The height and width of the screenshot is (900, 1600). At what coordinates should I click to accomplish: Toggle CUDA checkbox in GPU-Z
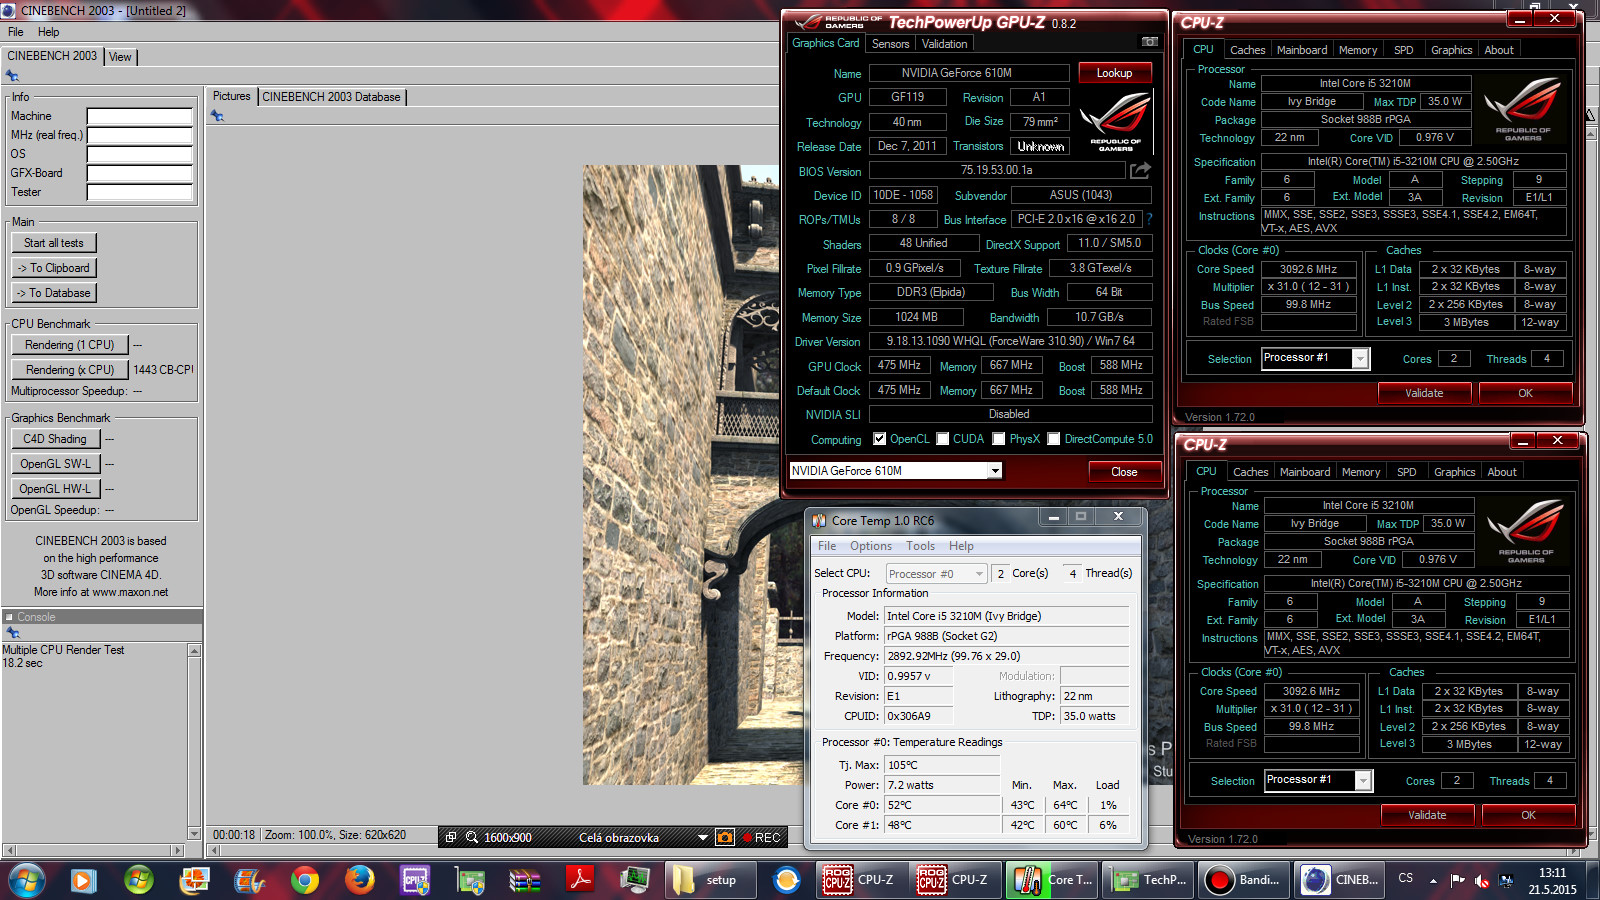pyautogui.click(x=943, y=439)
